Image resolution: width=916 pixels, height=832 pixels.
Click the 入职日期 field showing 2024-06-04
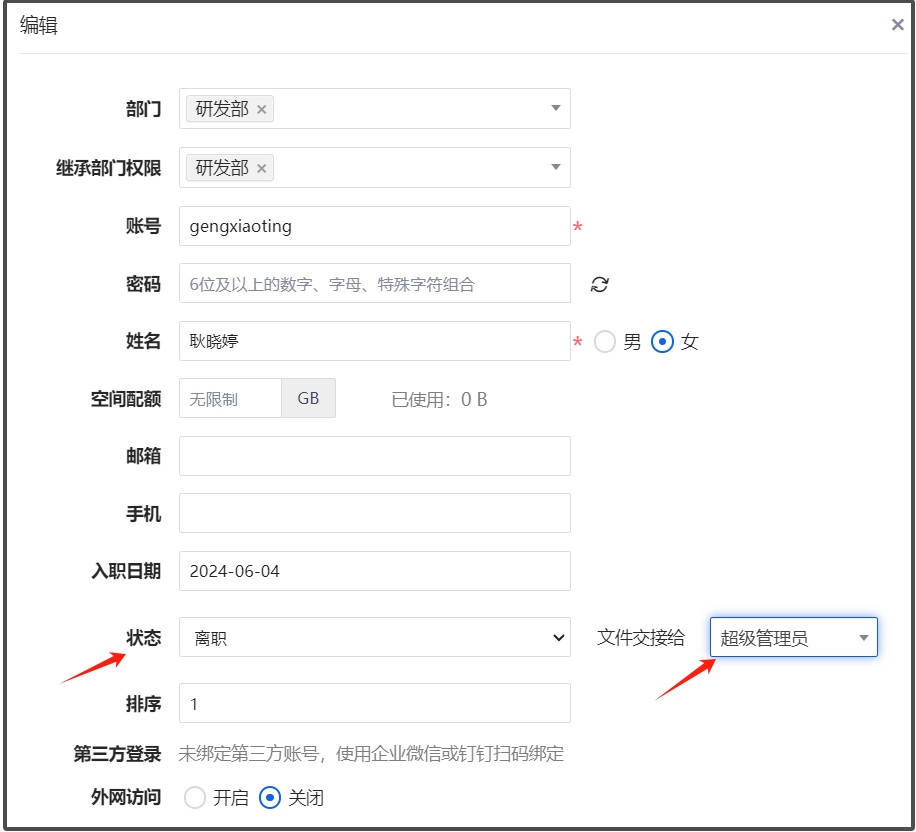[x=374, y=571]
